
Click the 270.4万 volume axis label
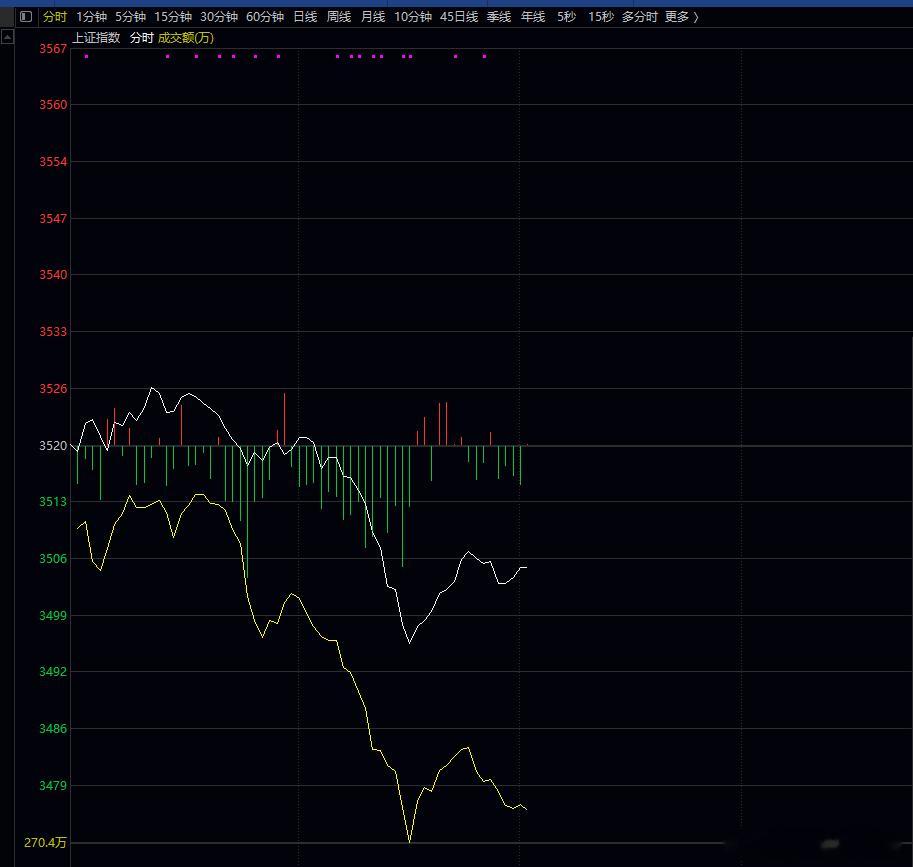[x=45, y=843]
